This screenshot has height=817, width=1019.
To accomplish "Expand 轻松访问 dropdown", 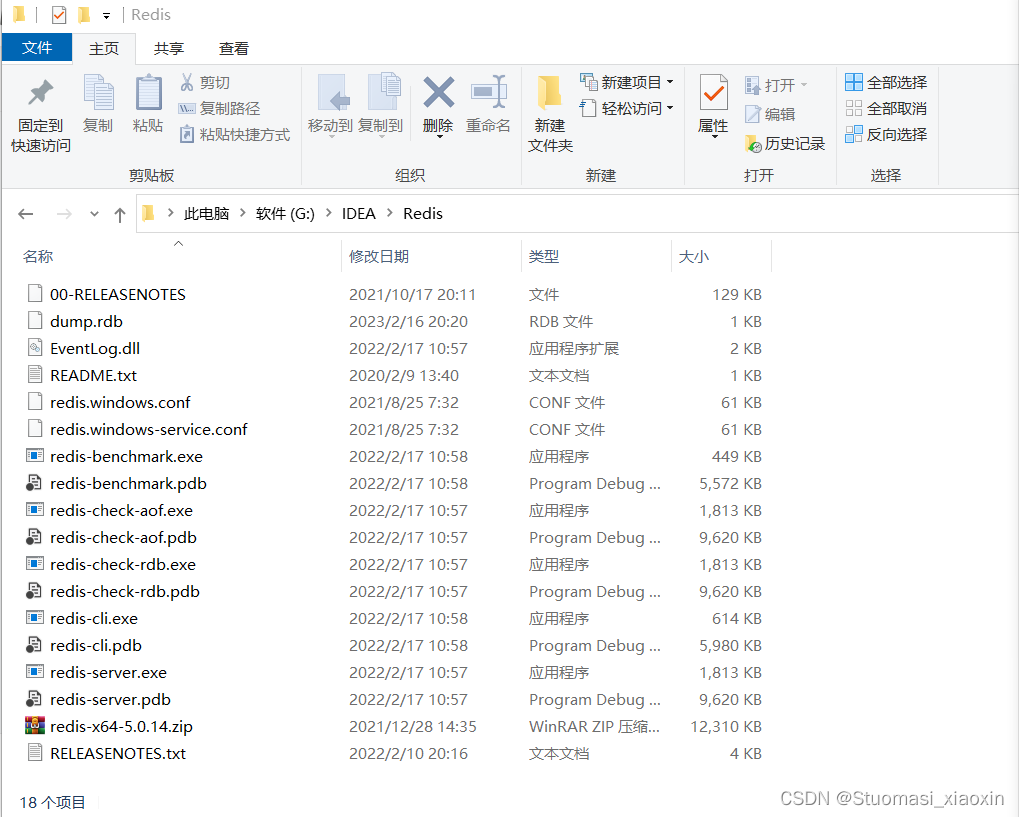I will (670, 108).
